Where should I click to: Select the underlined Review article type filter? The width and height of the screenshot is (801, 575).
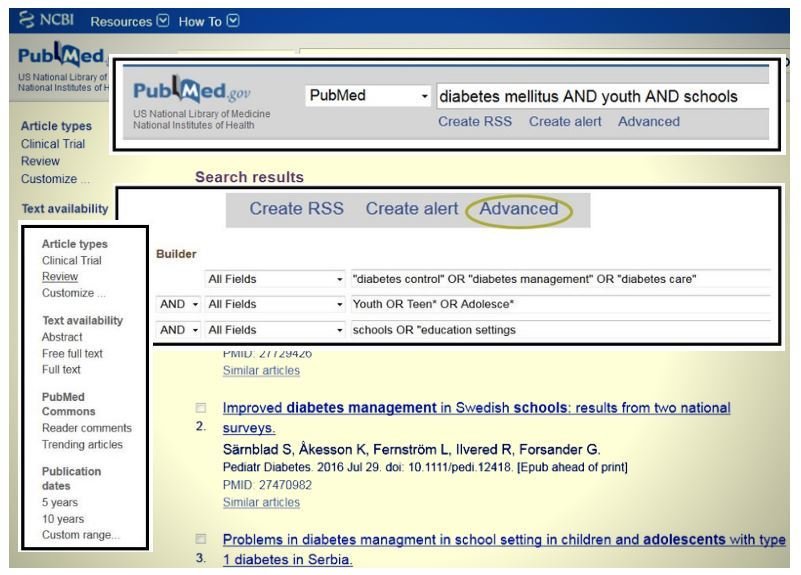coord(60,276)
